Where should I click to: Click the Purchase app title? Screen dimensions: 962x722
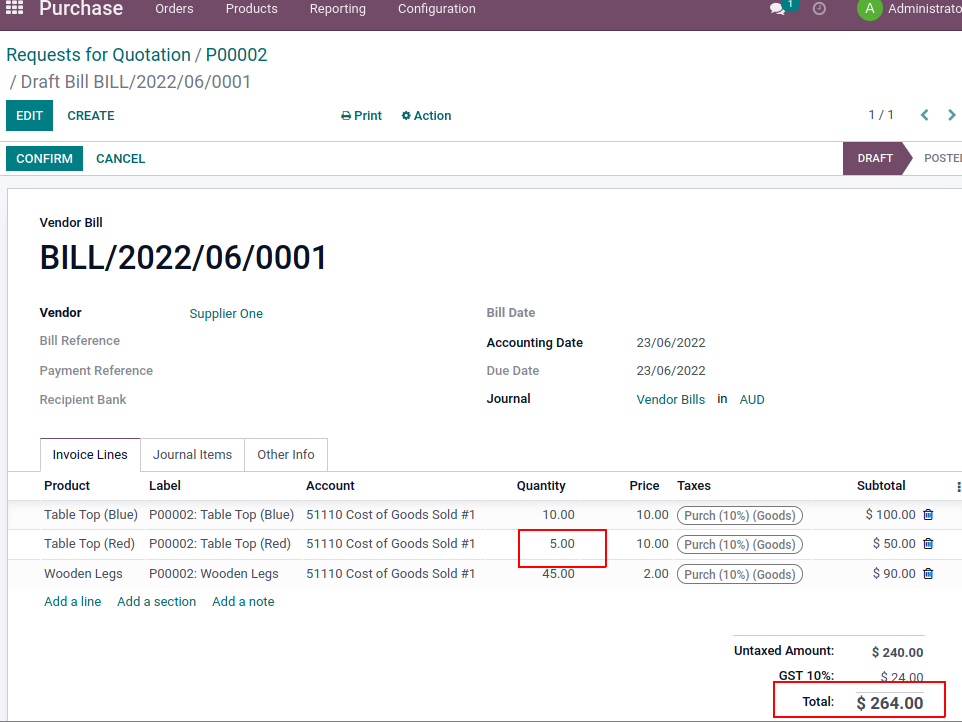coord(81,9)
